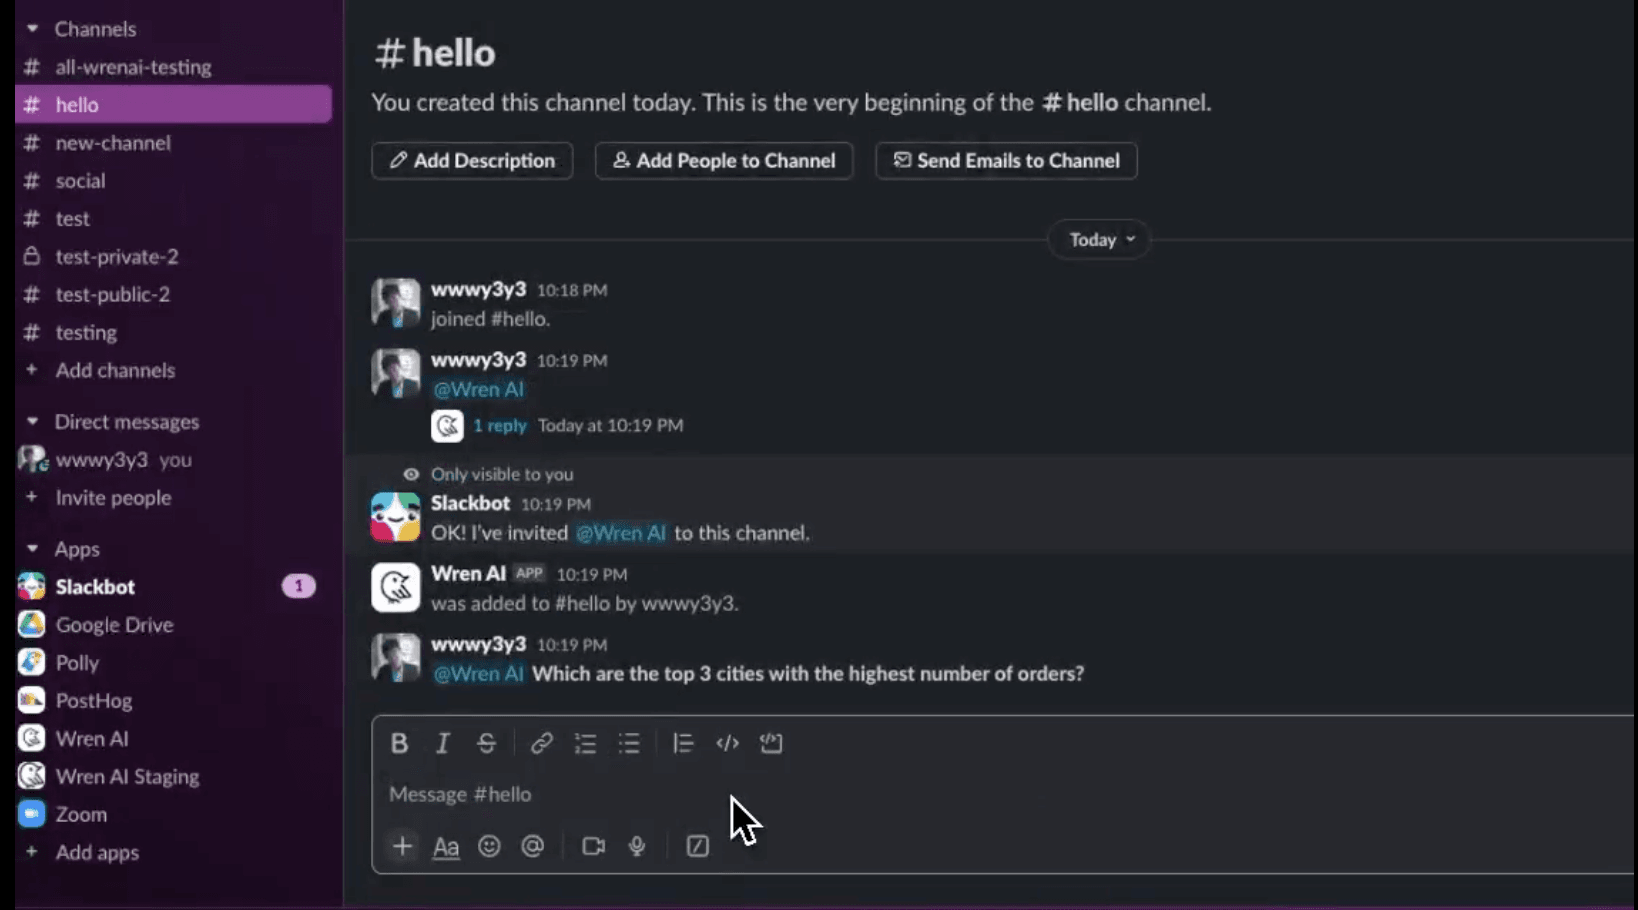The width and height of the screenshot is (1638, 910).
Task: Insert a link in message
Action: pyautogui.click(x=541, y=743)
